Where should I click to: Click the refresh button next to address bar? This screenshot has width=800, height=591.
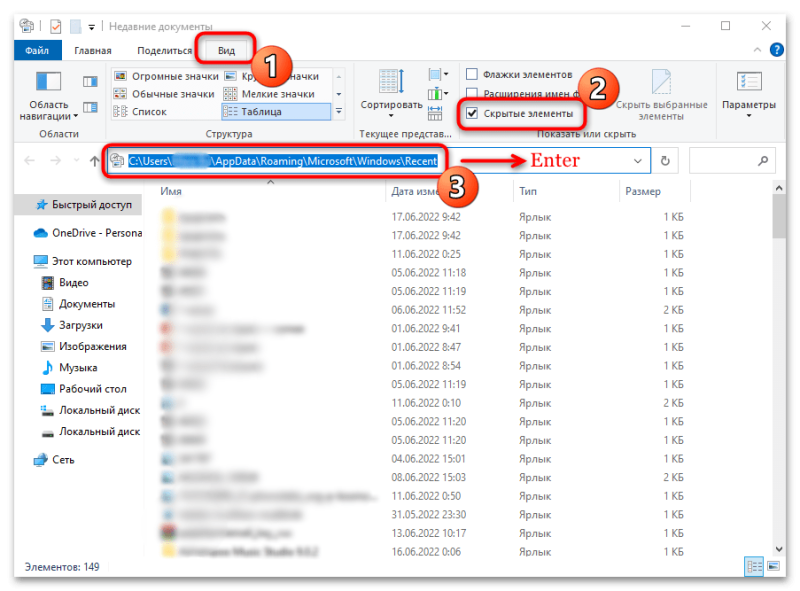click(x=665, y=161)
